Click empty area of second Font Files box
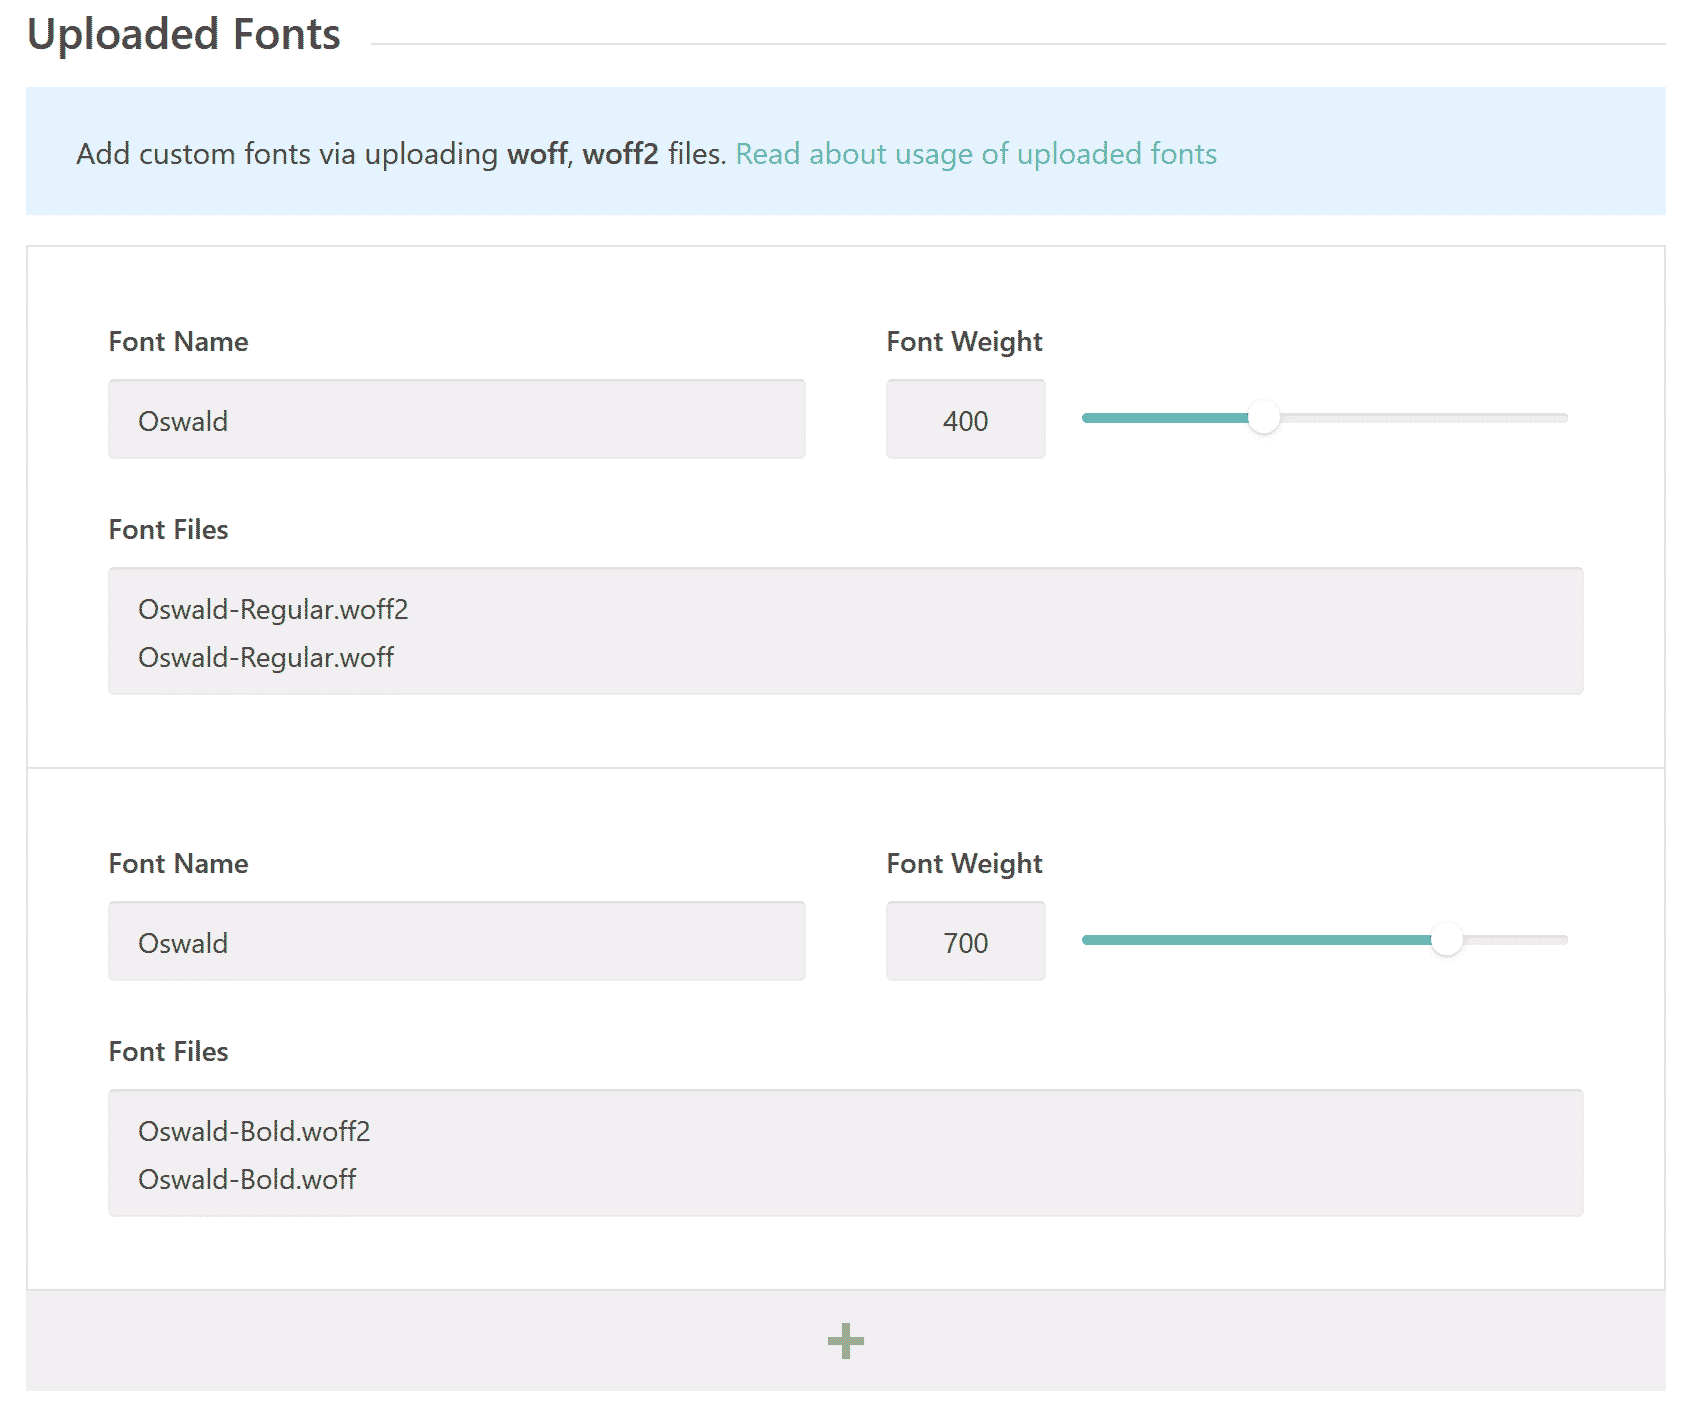This screenshot has width=1696, height=1414. click(1000, 1153)
